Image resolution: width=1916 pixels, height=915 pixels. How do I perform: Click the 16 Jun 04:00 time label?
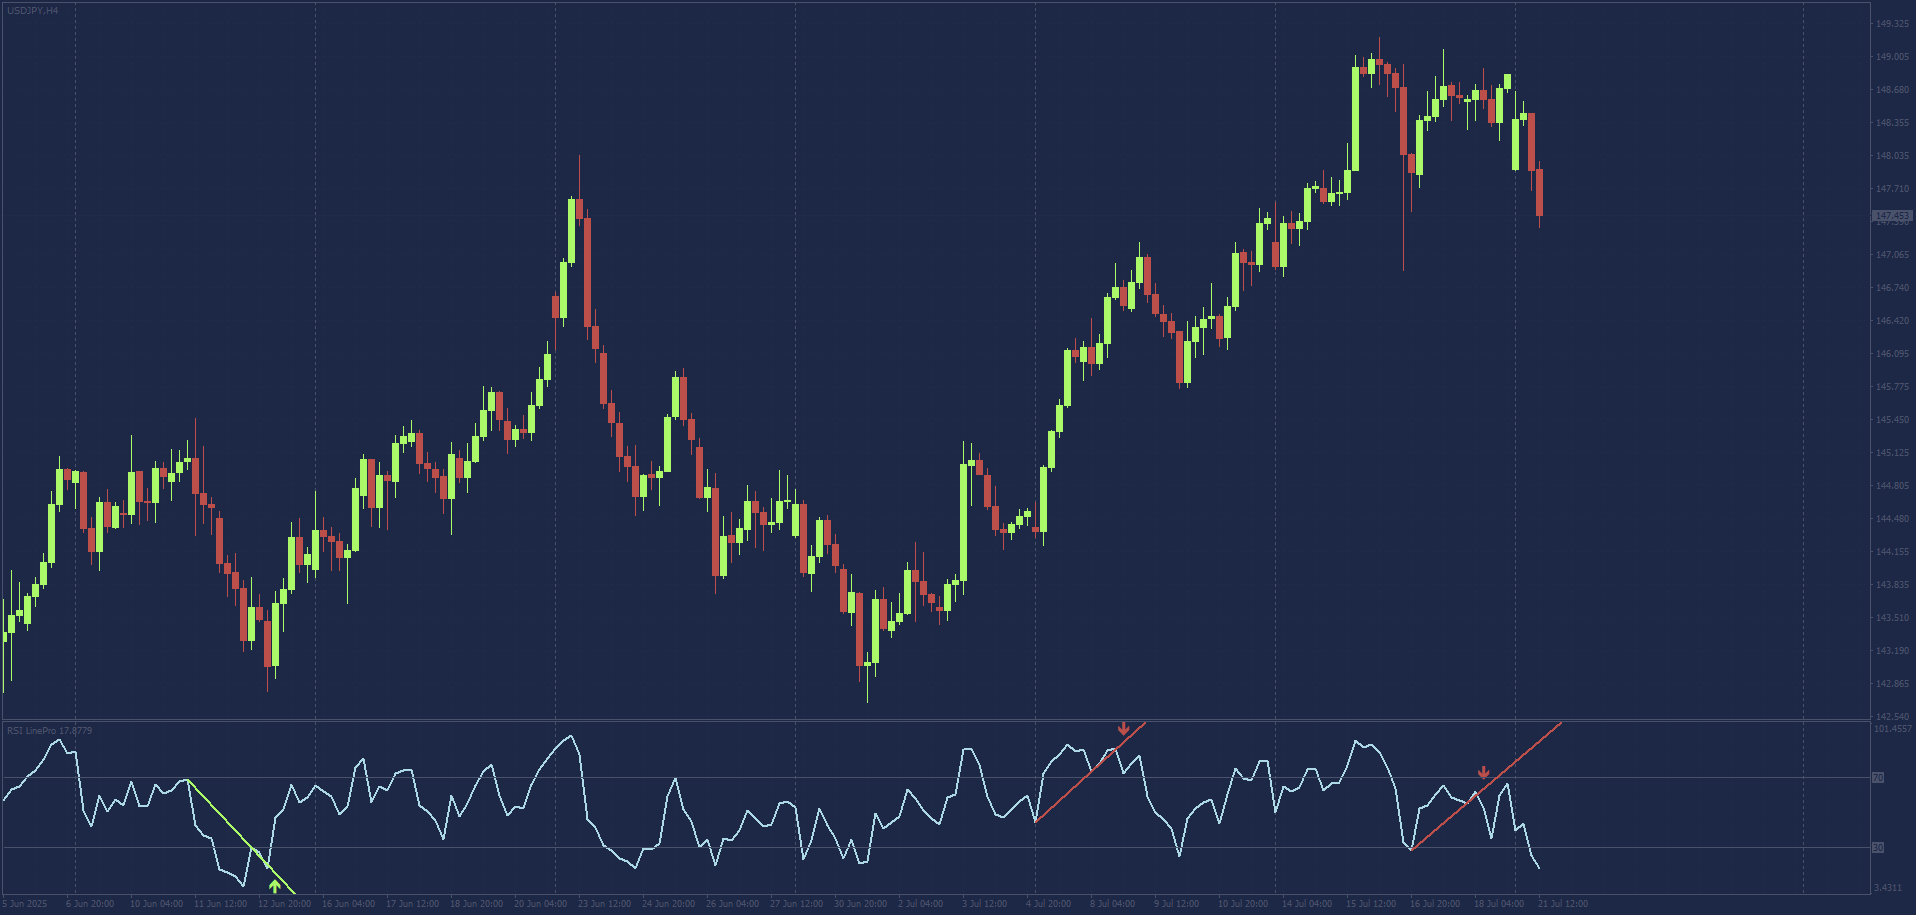pos(348,904)
